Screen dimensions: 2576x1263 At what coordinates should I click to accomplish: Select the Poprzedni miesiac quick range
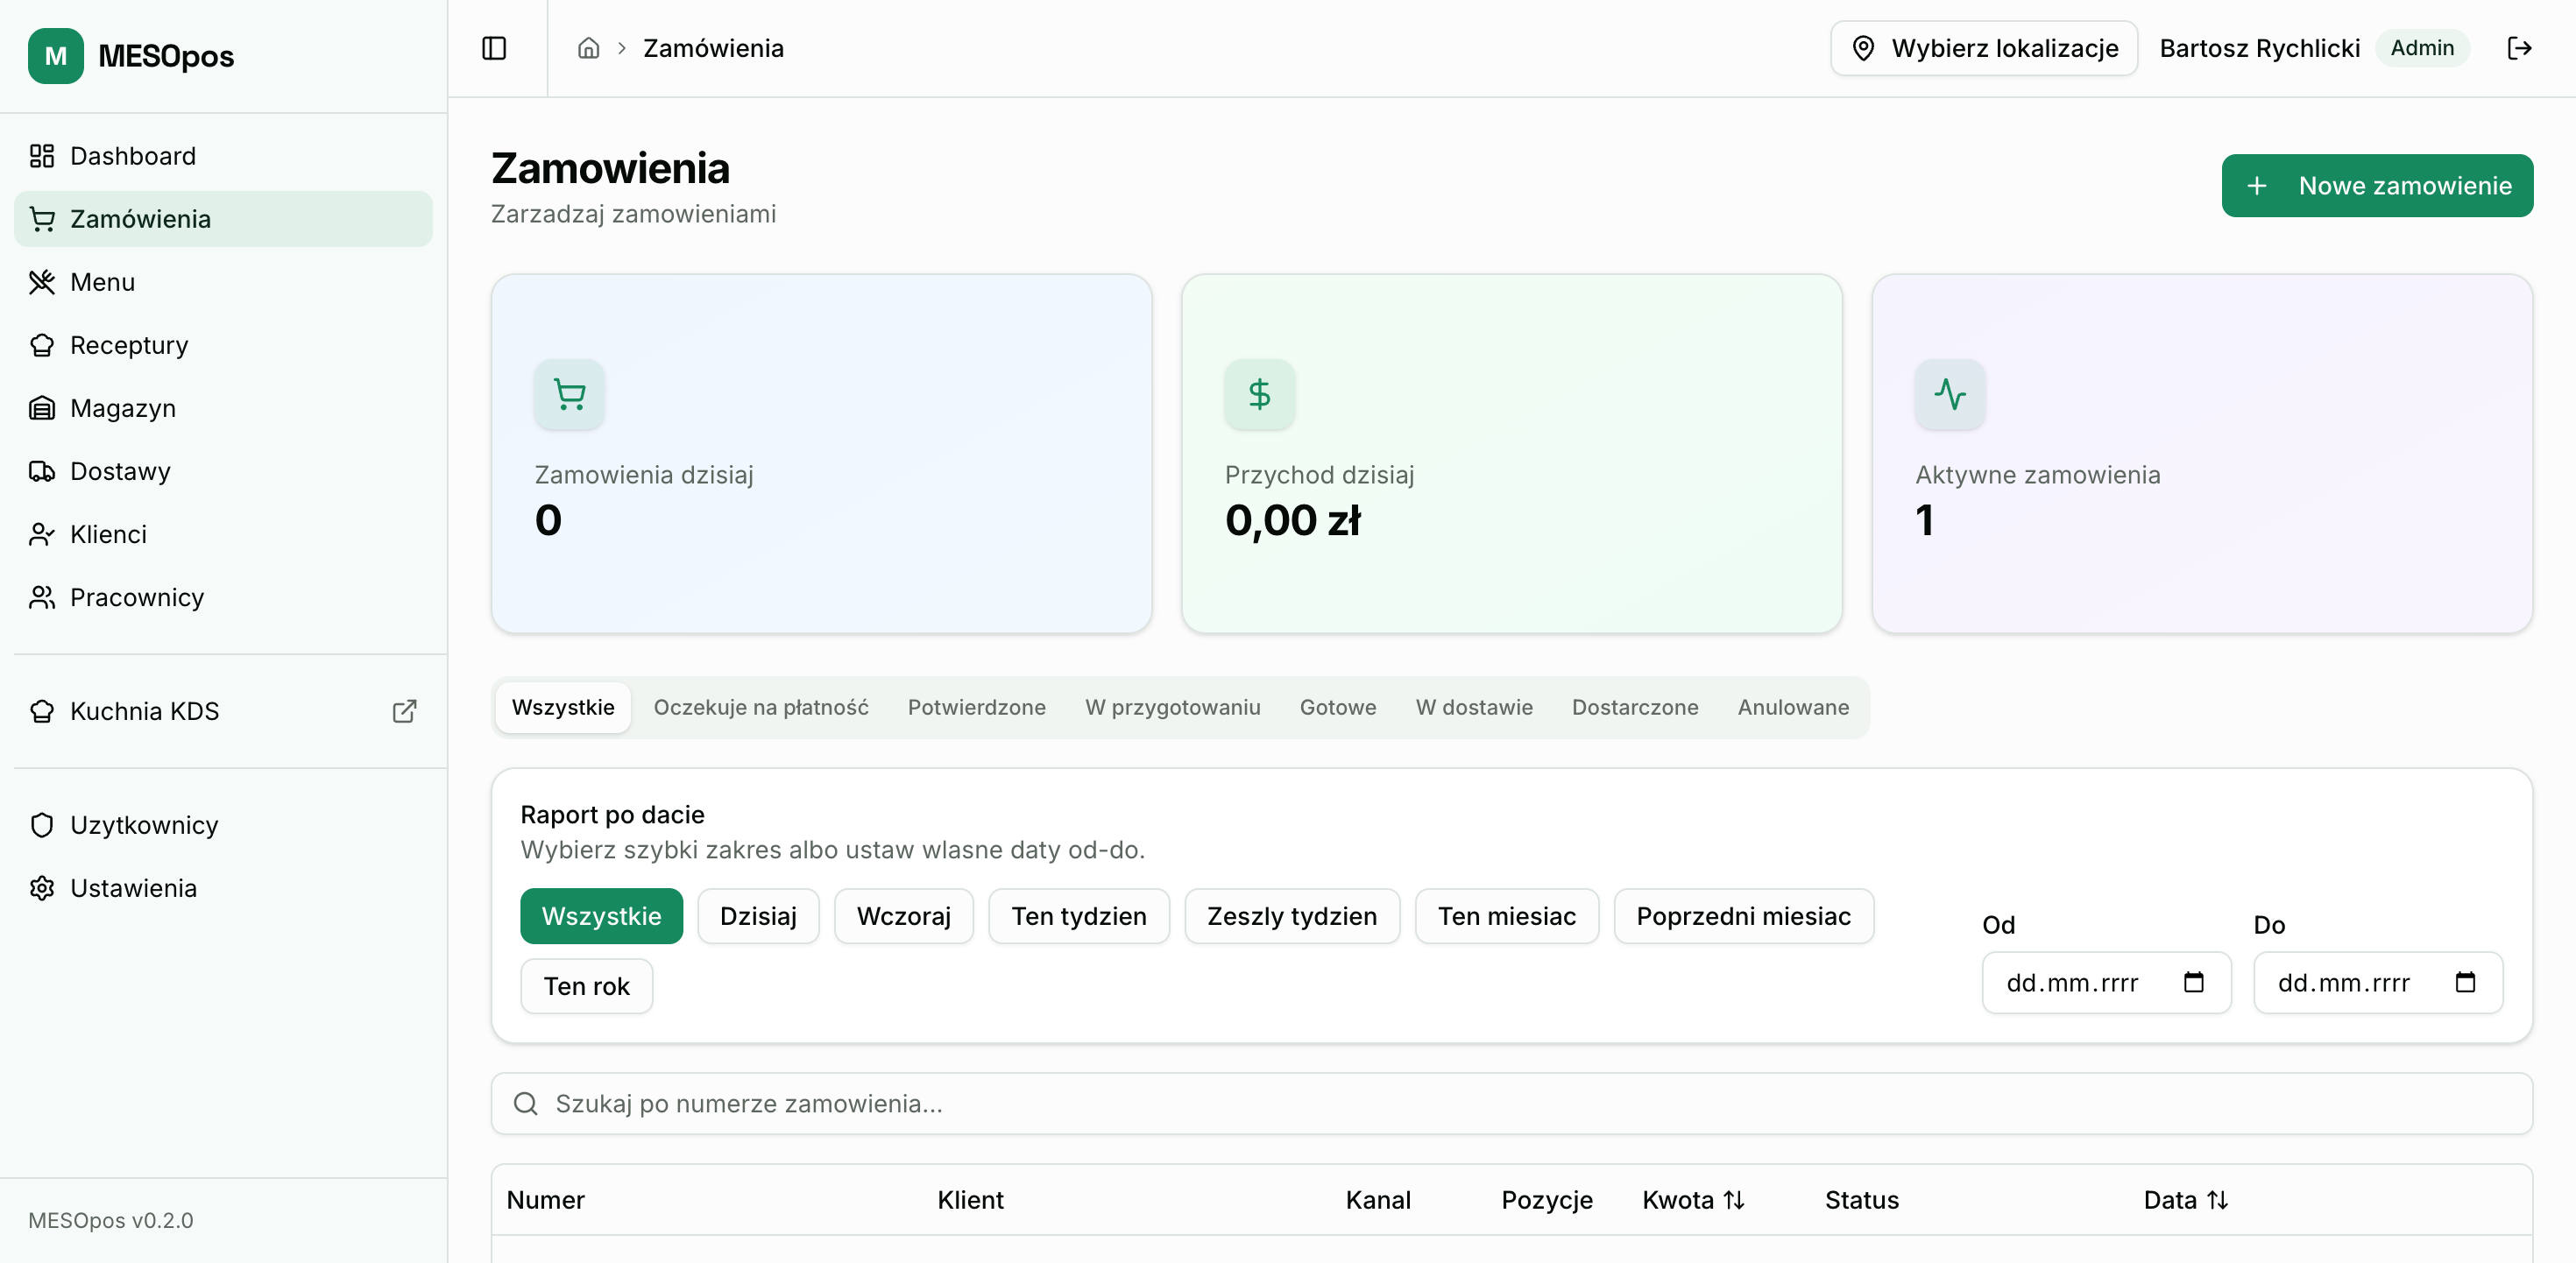tap(1742, 916)
